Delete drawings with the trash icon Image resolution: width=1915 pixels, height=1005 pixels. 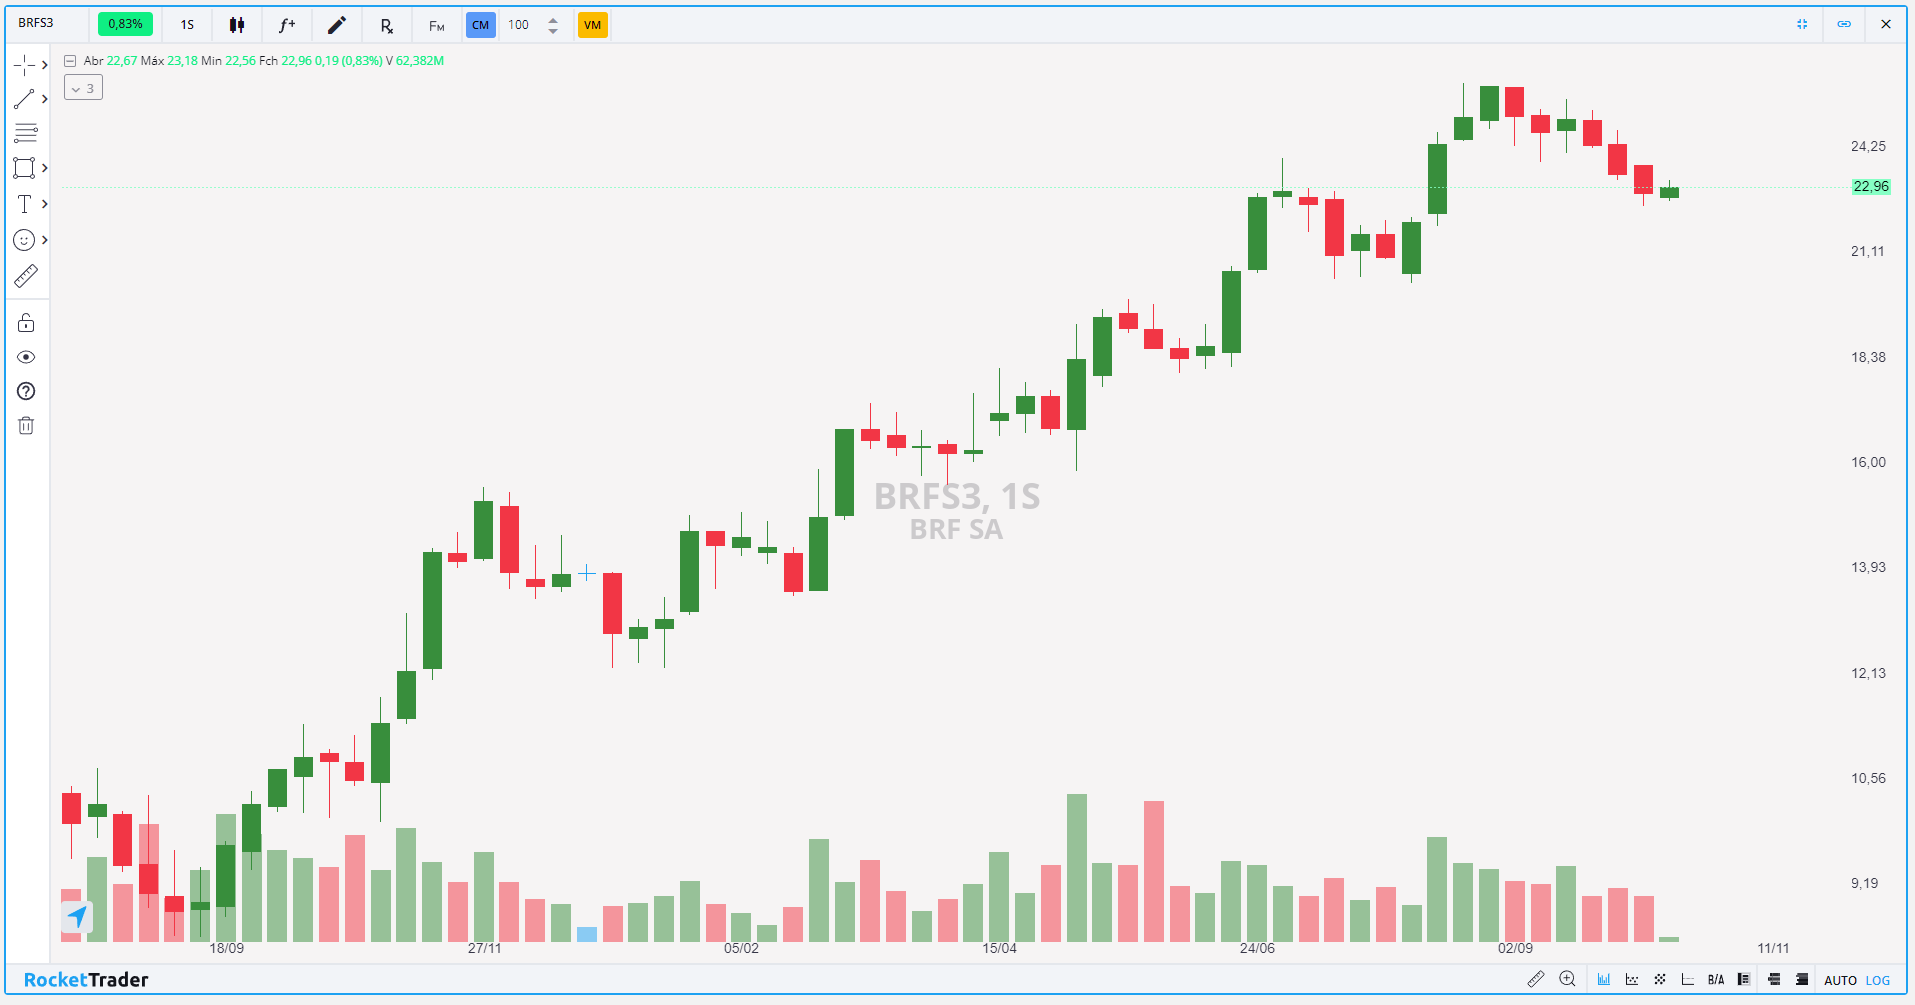26,426
